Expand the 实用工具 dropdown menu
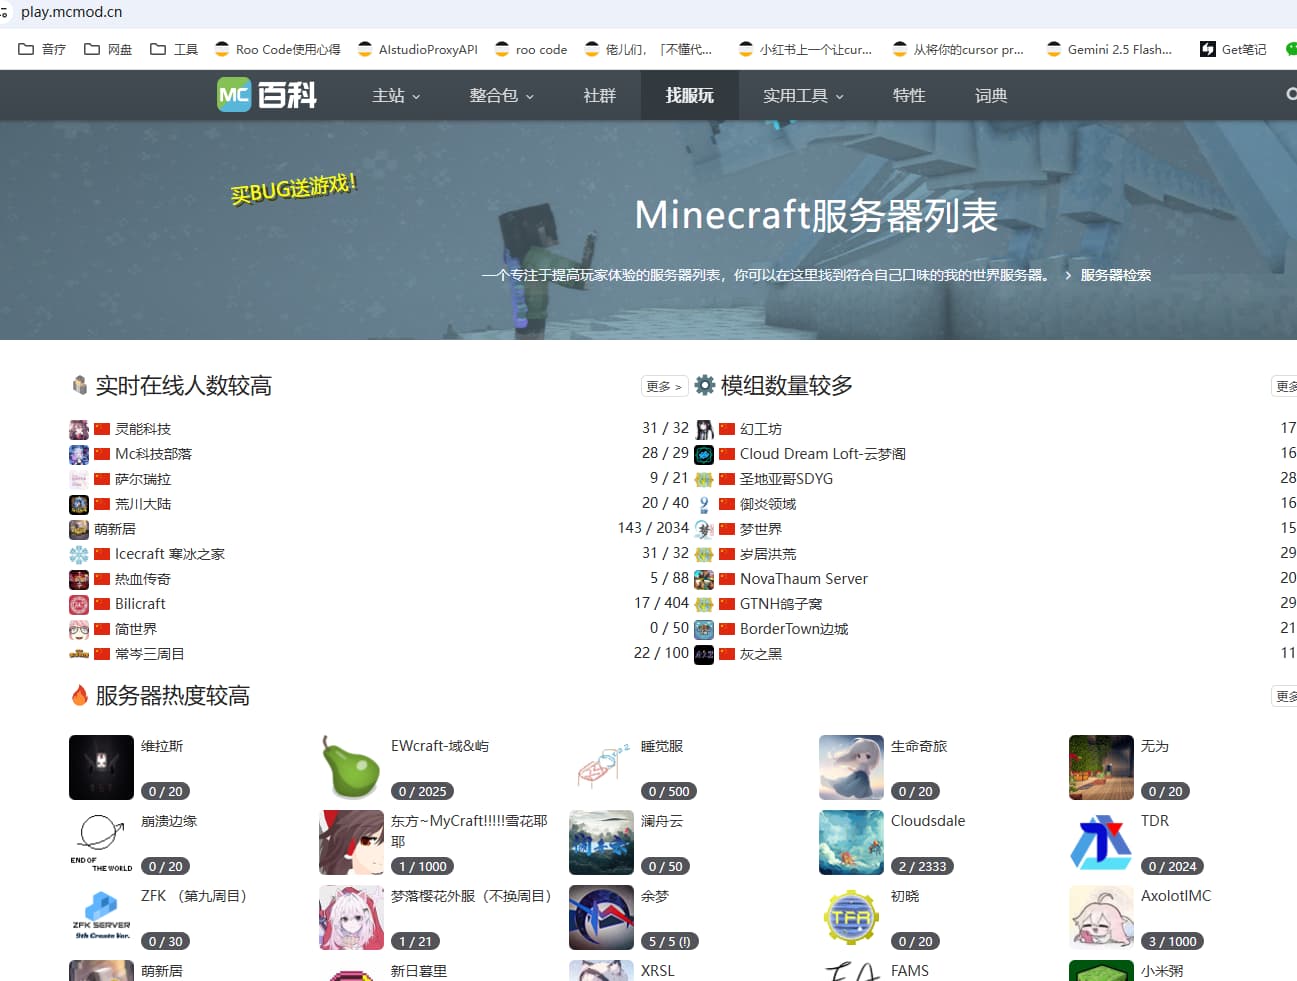The image size is (1297, 981). click(803, 95)
